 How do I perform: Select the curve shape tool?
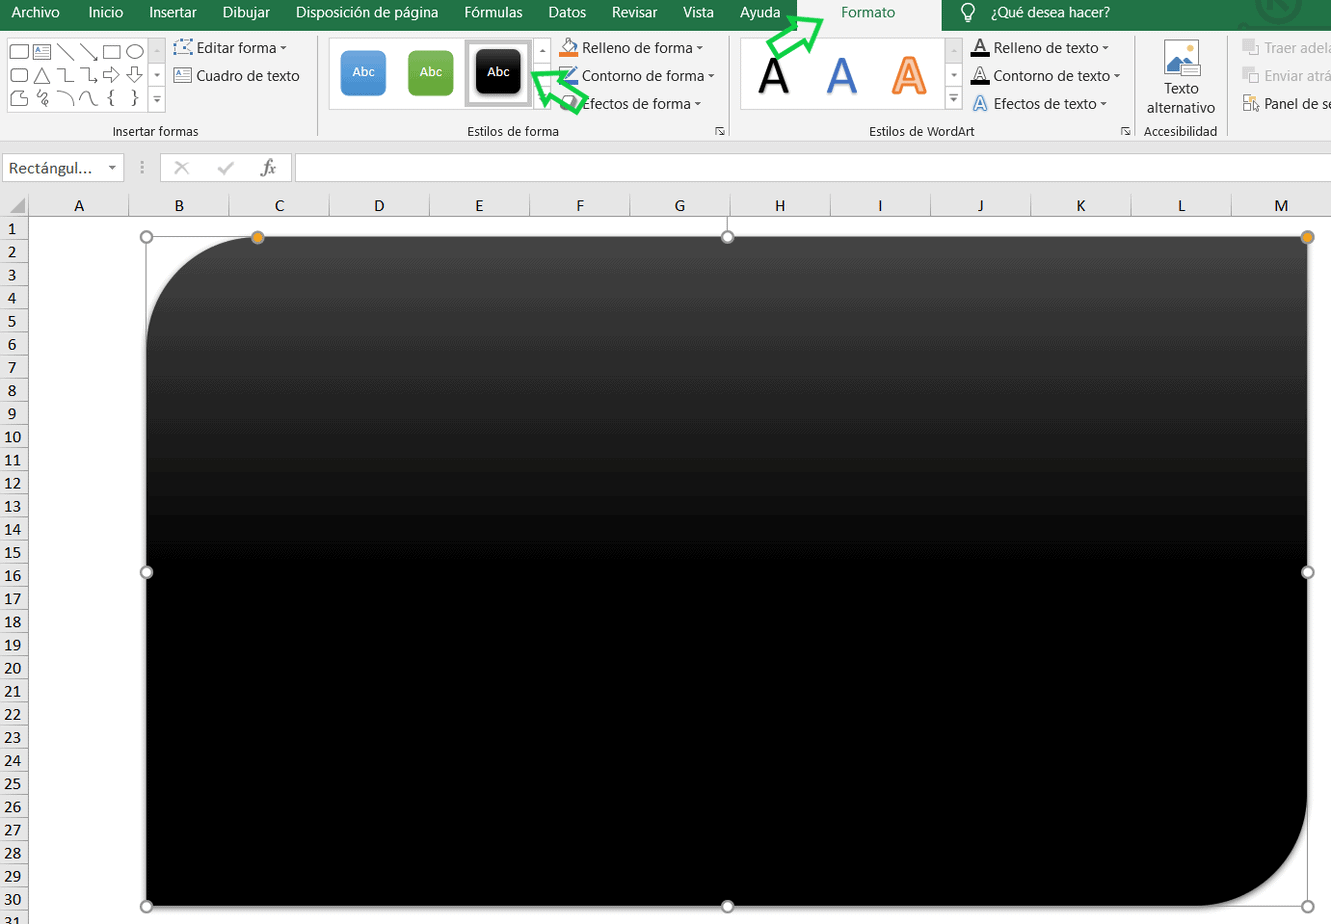[x=88, y=98]
